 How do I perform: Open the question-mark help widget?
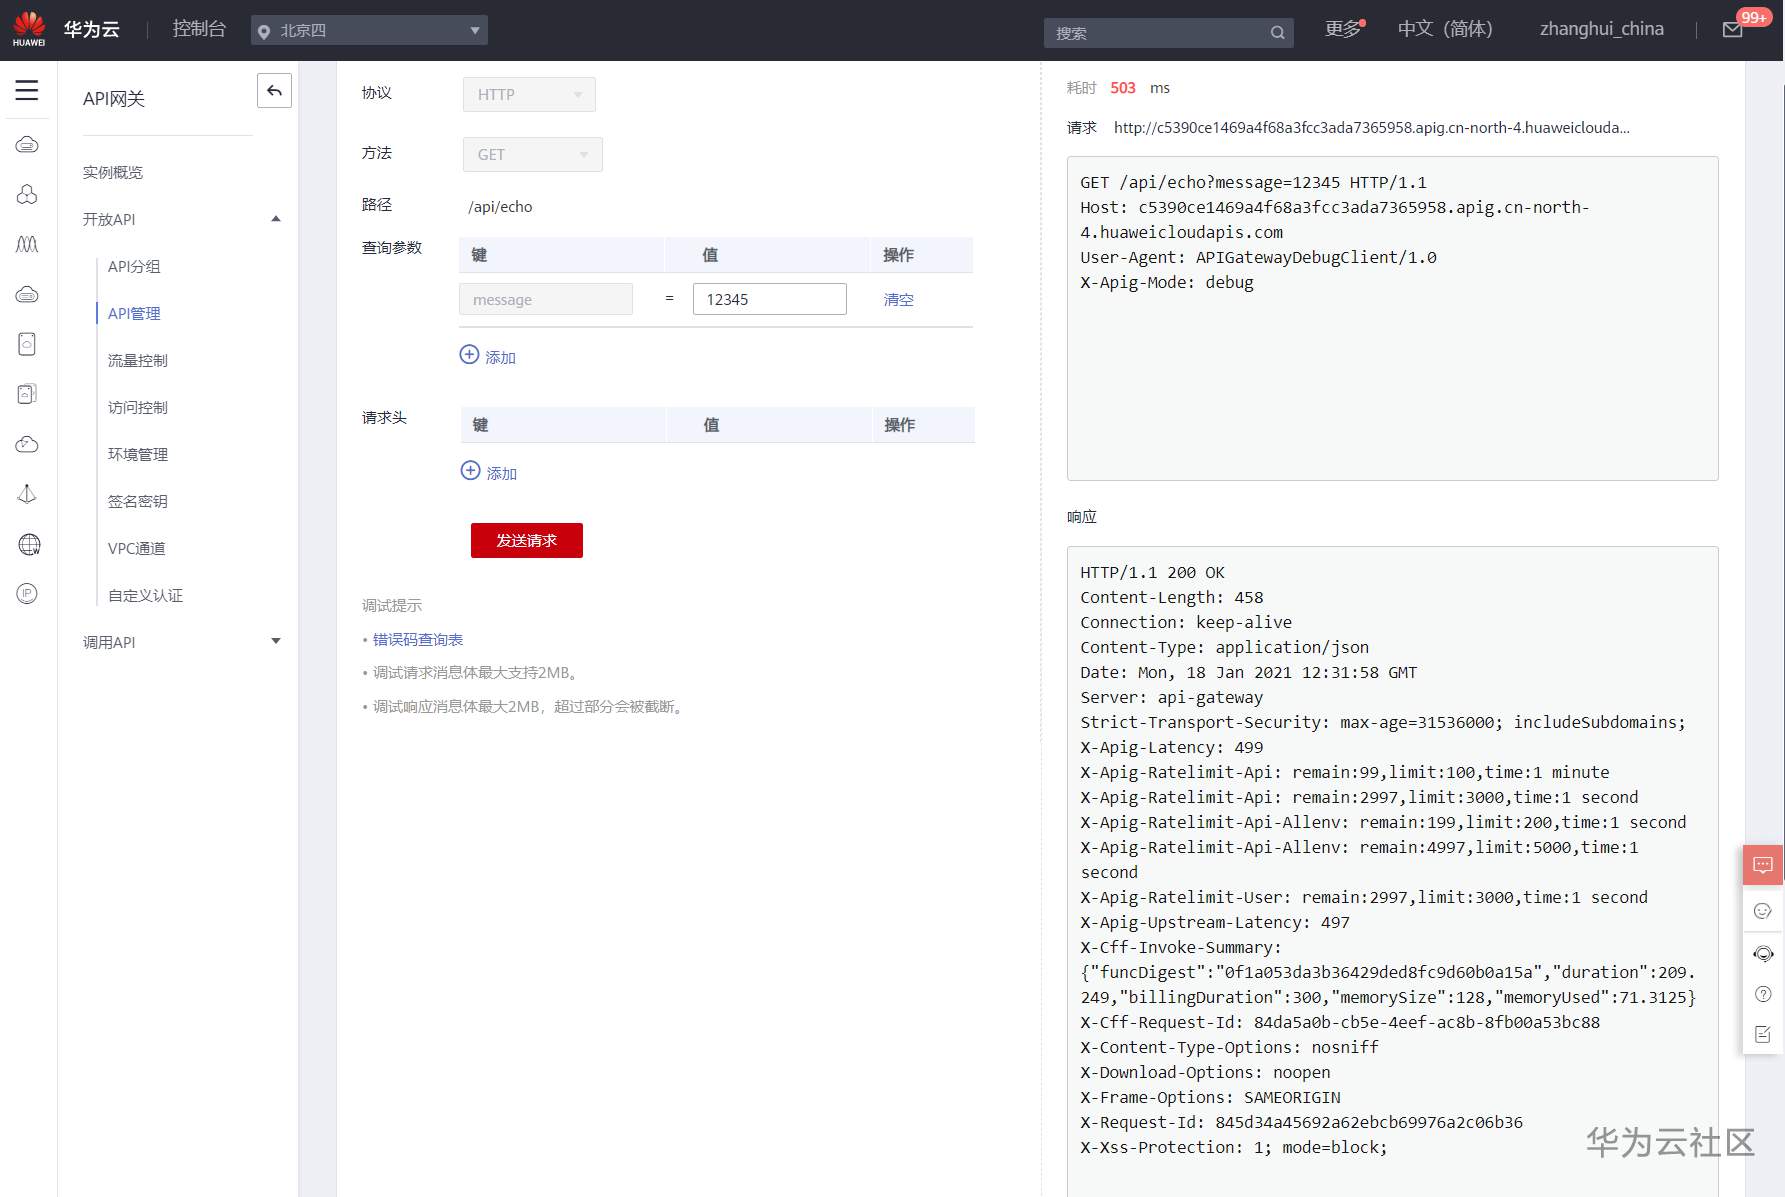pyautogui.click(x=1763, y=994)
